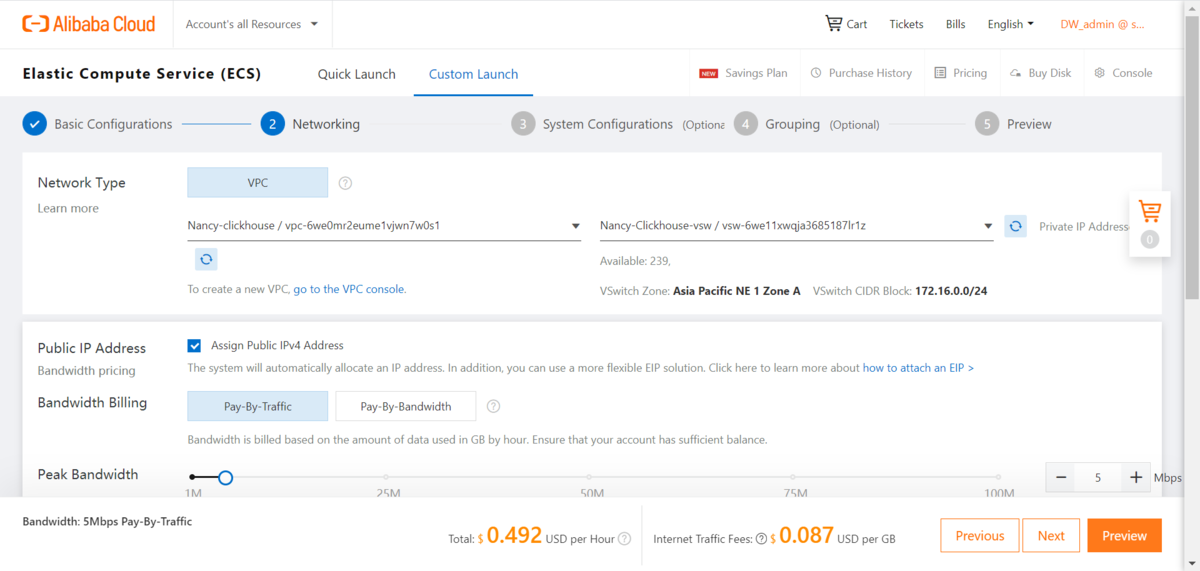This screenshot has width=1200, height=571.
Task: Click the peak bandwidth slider handle
Action: coord(225,478)
